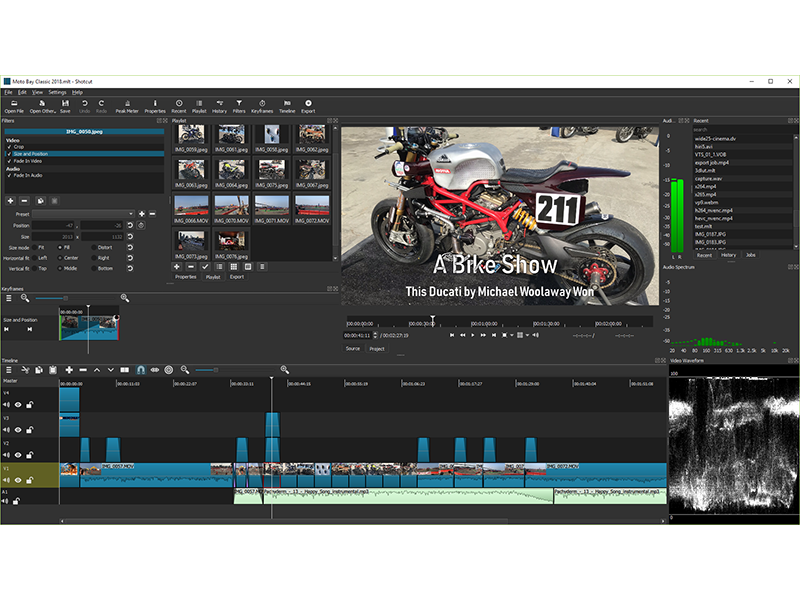This screenshot has height=600, width=800.
Task: Open the Settings menu
Action: [57, 92]
